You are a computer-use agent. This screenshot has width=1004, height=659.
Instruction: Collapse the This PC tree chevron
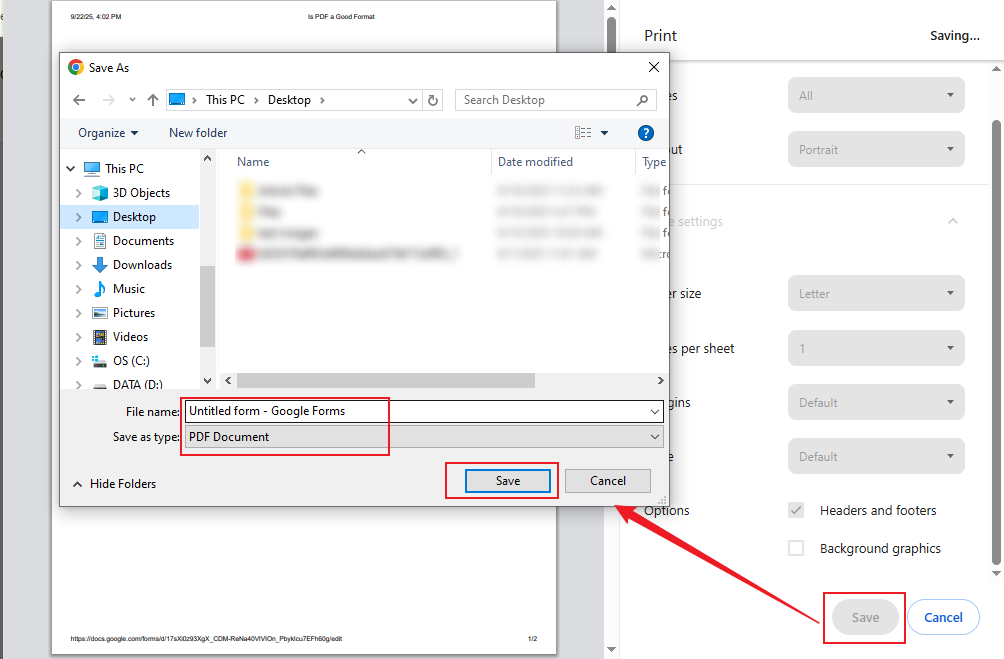click(x=70, y=168)
